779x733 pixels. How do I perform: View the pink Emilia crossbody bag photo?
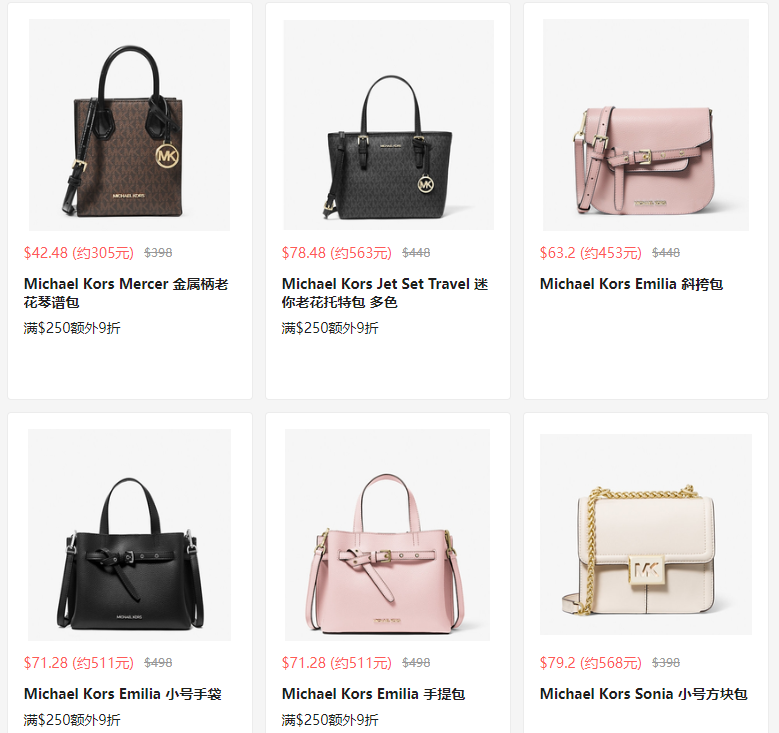click(x=646, y=125)
